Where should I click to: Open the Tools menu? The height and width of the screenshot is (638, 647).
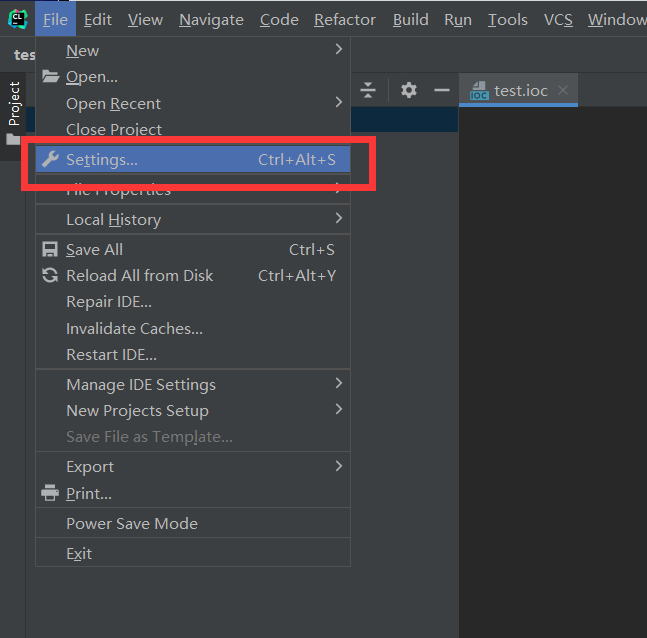[x=508, y=19]
